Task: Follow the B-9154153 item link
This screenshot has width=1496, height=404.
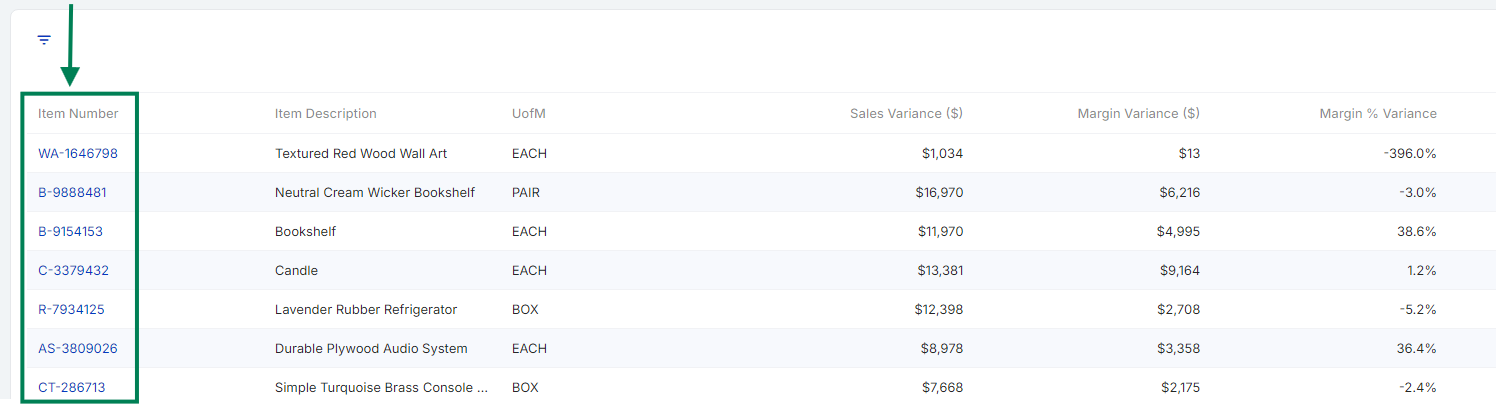Action: coord(70,232)
